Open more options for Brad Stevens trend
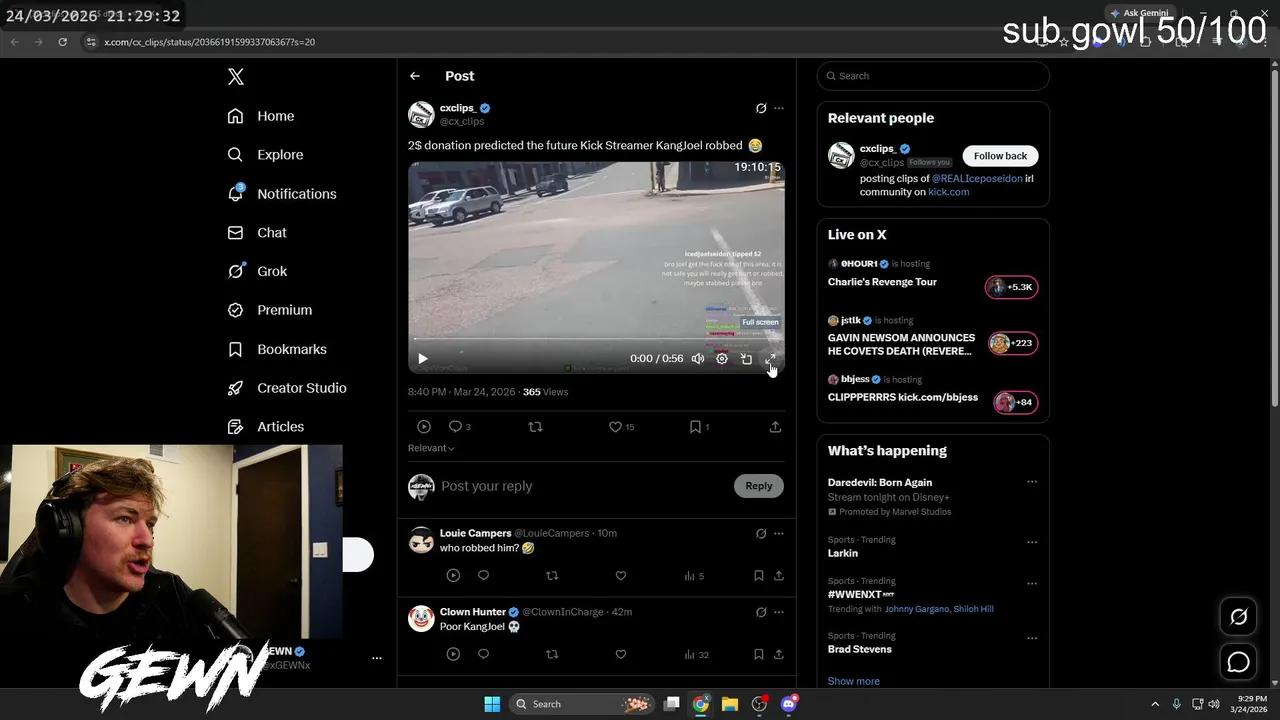The width and height of the screenshot is (1280, 720). click(1032, 638)
